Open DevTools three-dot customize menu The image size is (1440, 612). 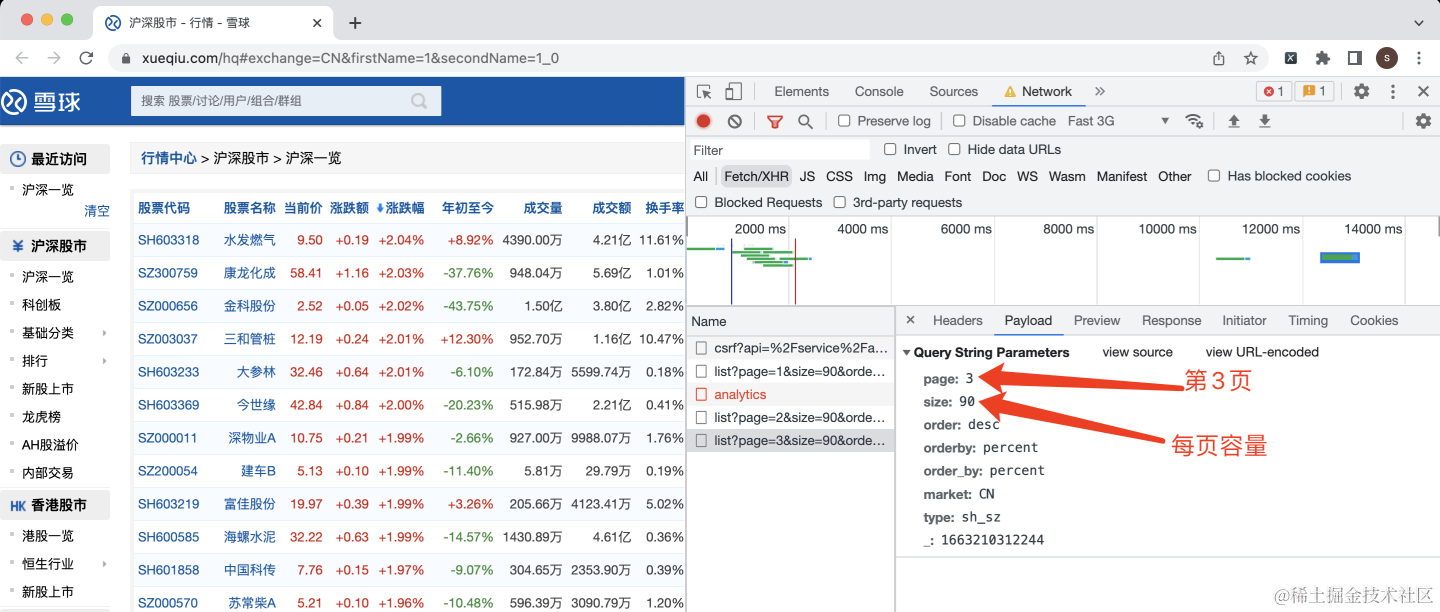[1392, 91]
